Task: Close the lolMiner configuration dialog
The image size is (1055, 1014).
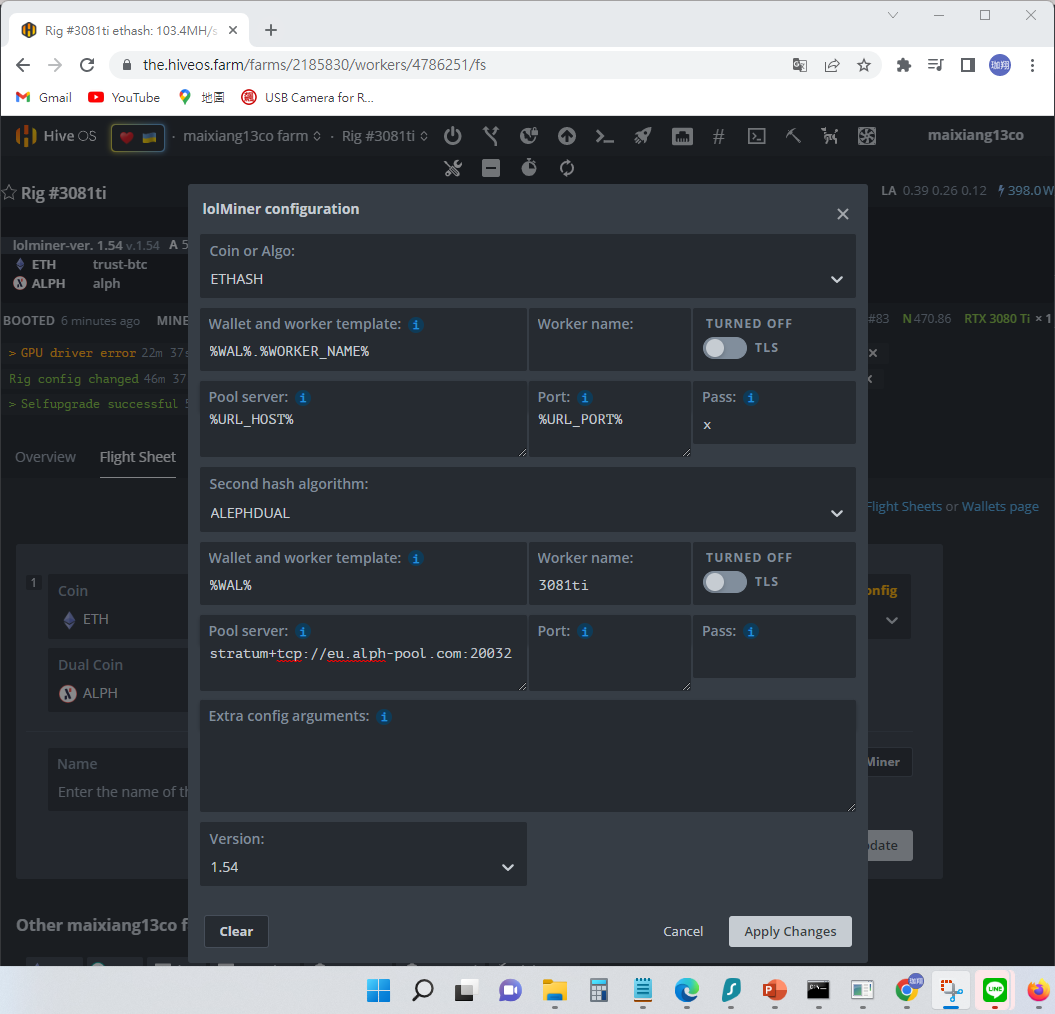Action: pos(842,214)
